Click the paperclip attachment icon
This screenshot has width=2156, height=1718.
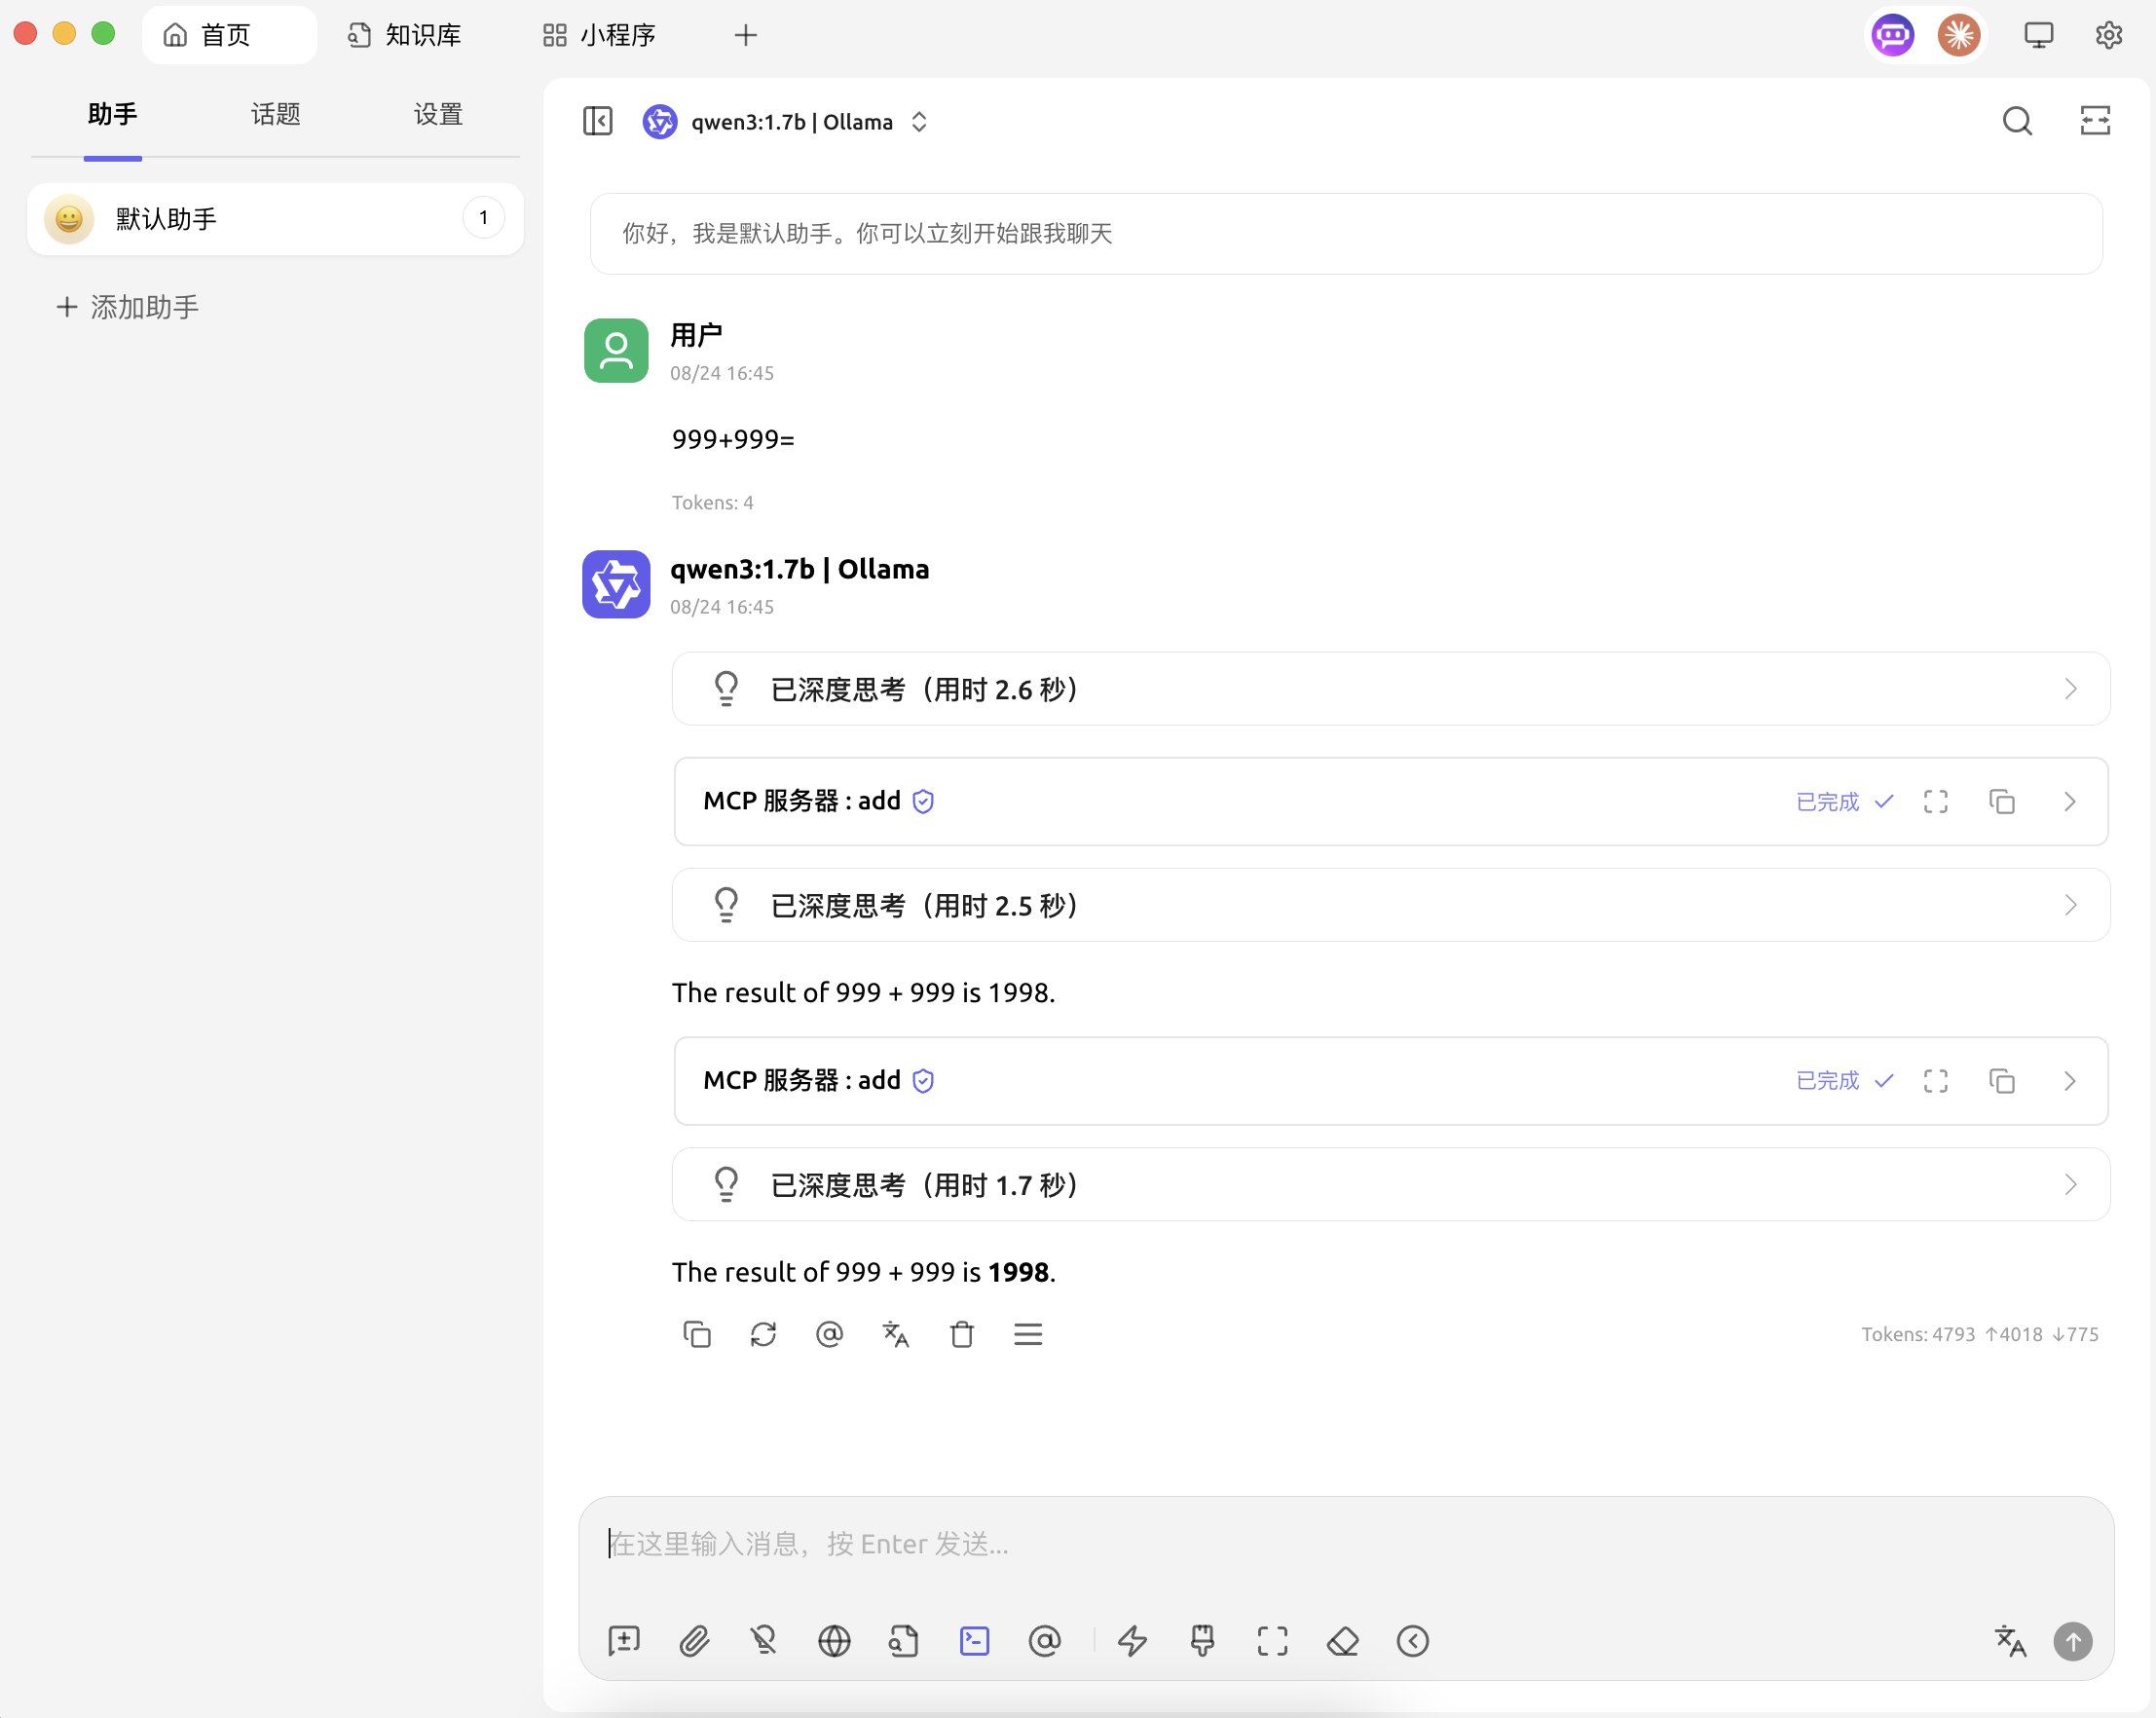(x=694, y=1641)
